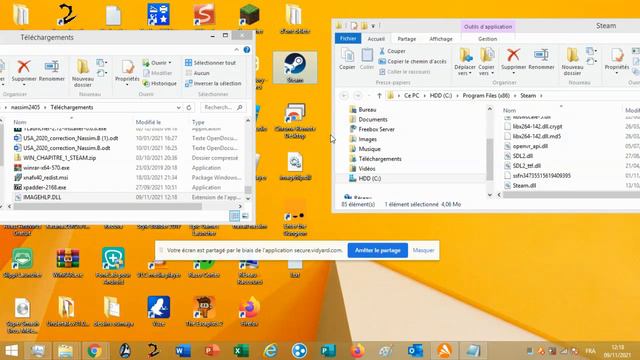Click Renommer icon in Téléchargements window
The height and width of the screenshot is (360, 640).
52,67
